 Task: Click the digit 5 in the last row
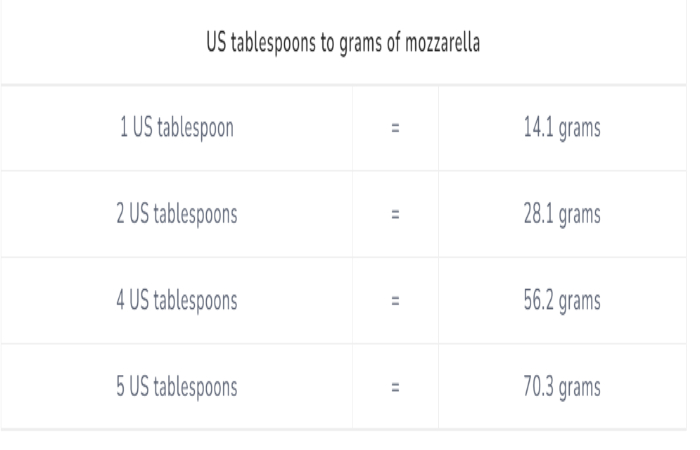[x=121, y=386]
